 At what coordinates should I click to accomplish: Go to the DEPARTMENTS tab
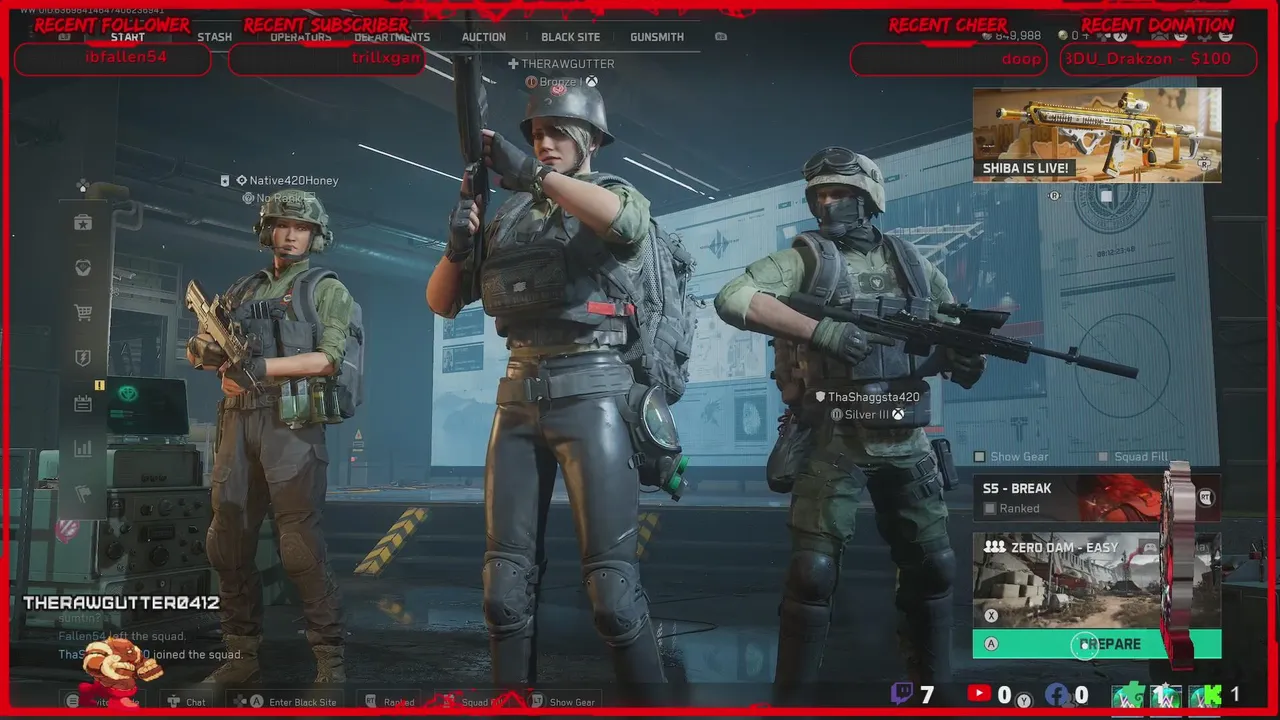(392, 37)
